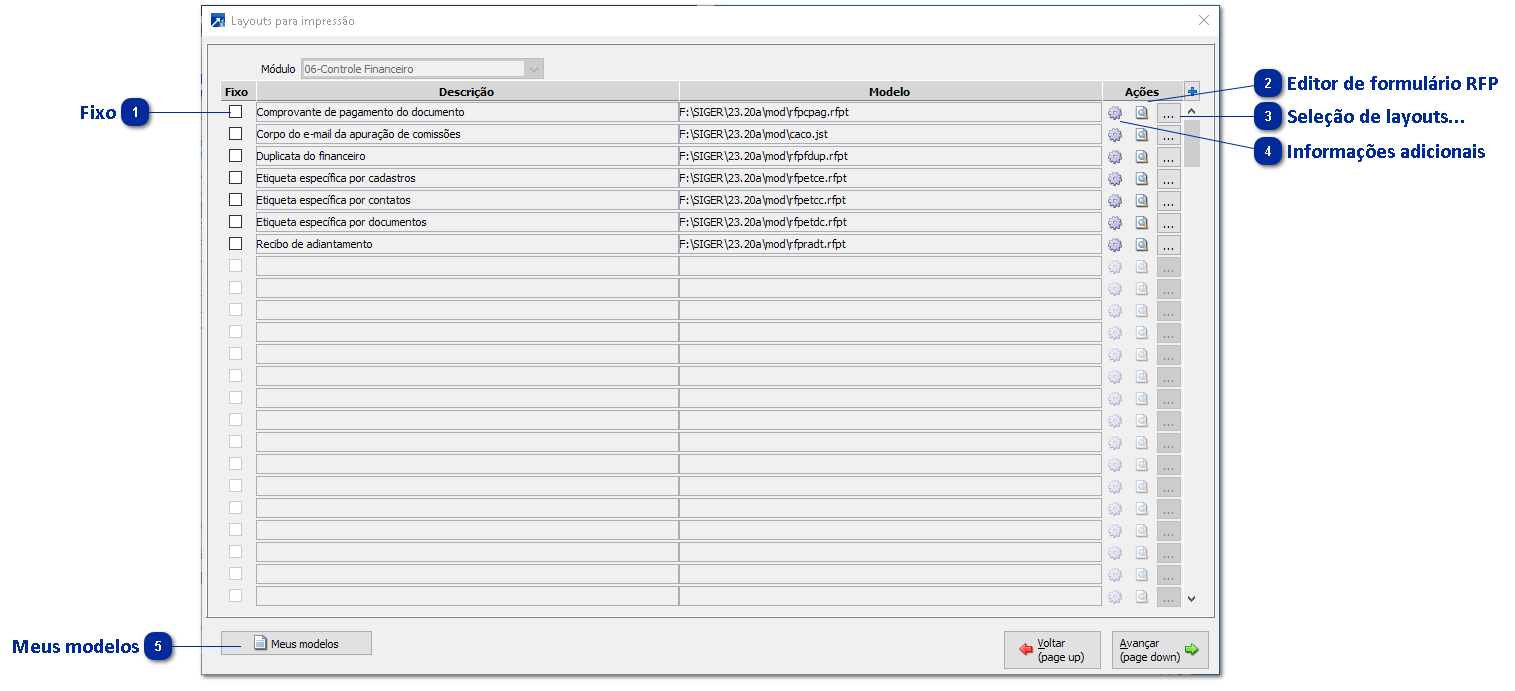Click model path ending in rfpetdc.rfpt
The height and width of the screenshot is (691, 1515).
click(x=890, y=223)
